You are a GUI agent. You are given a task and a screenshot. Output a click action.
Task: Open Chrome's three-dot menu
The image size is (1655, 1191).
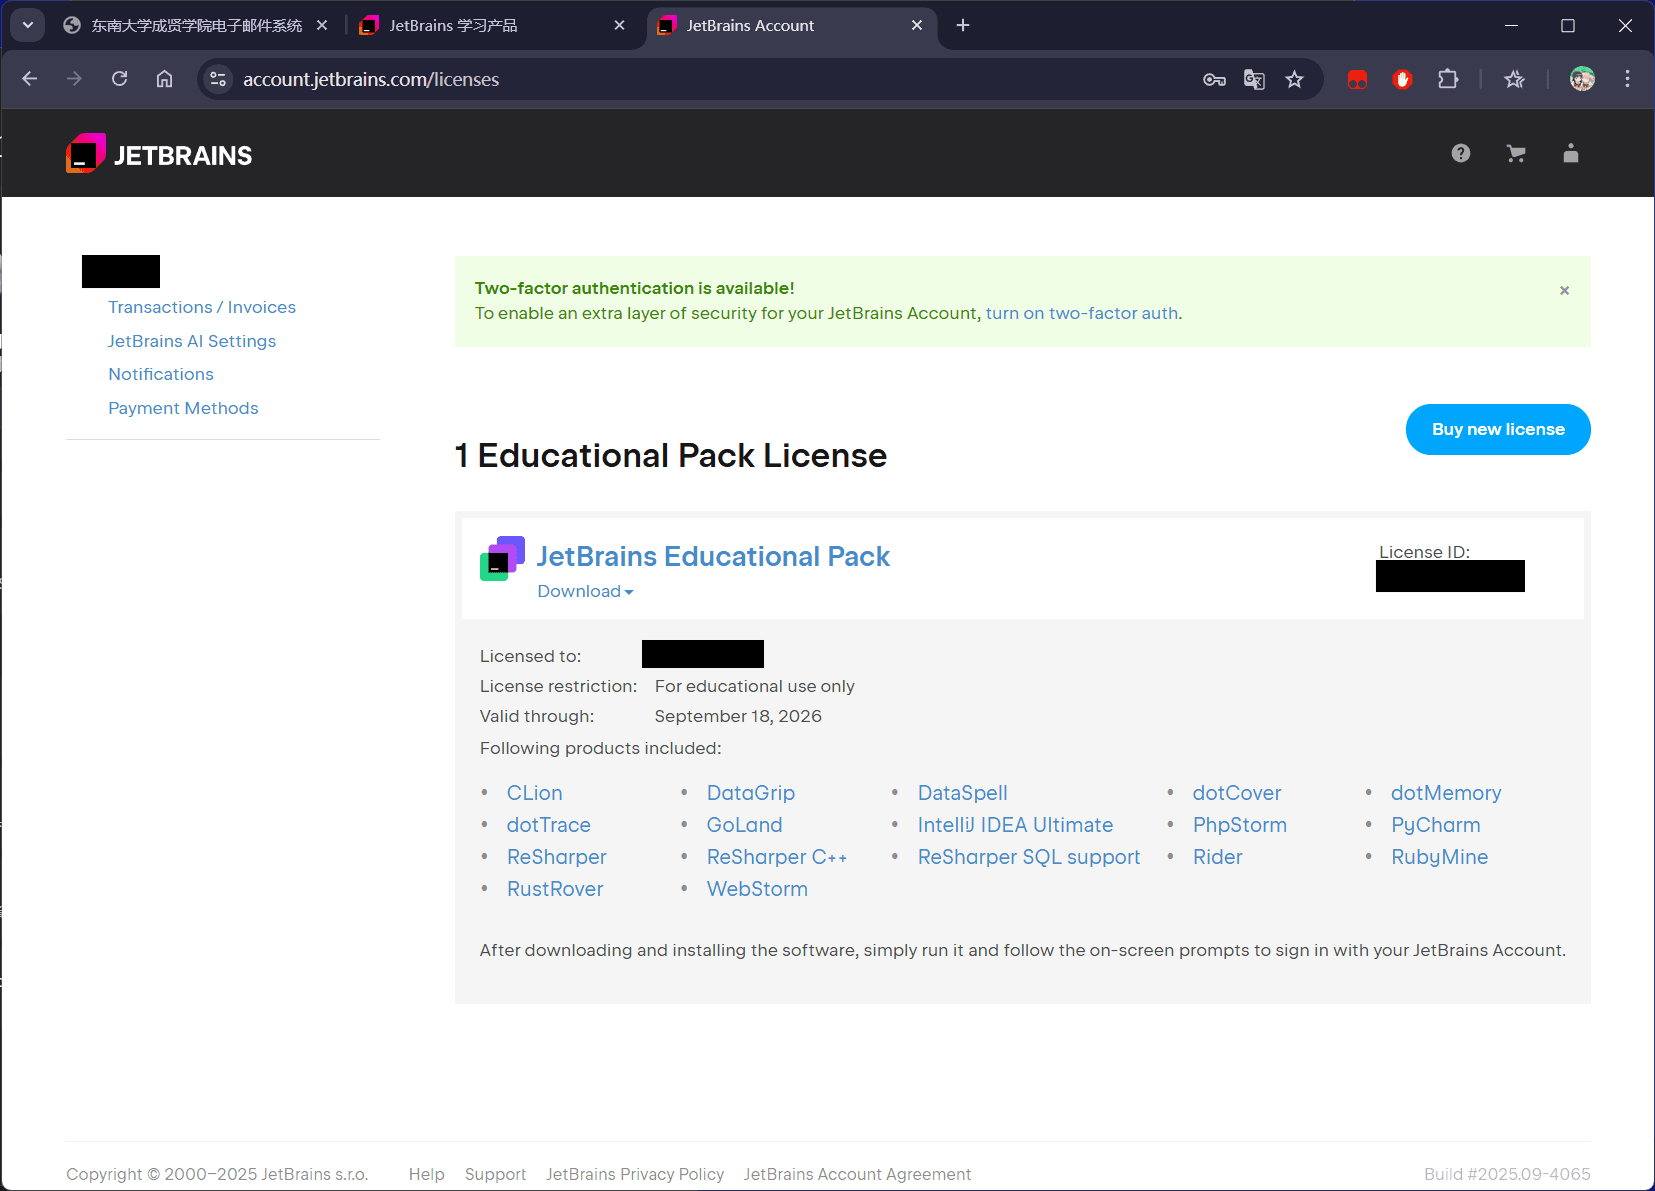pyautogui.click(x=1627, y=79)
